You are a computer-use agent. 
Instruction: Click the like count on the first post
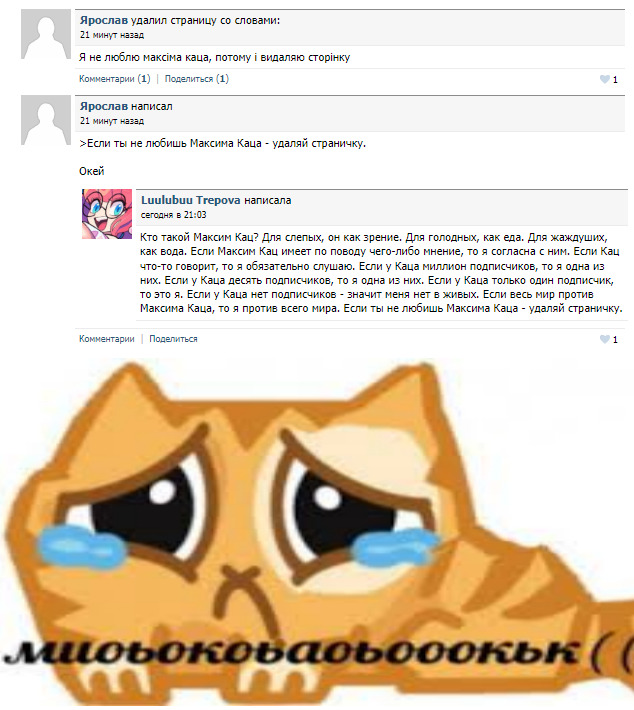click(615, 80)
